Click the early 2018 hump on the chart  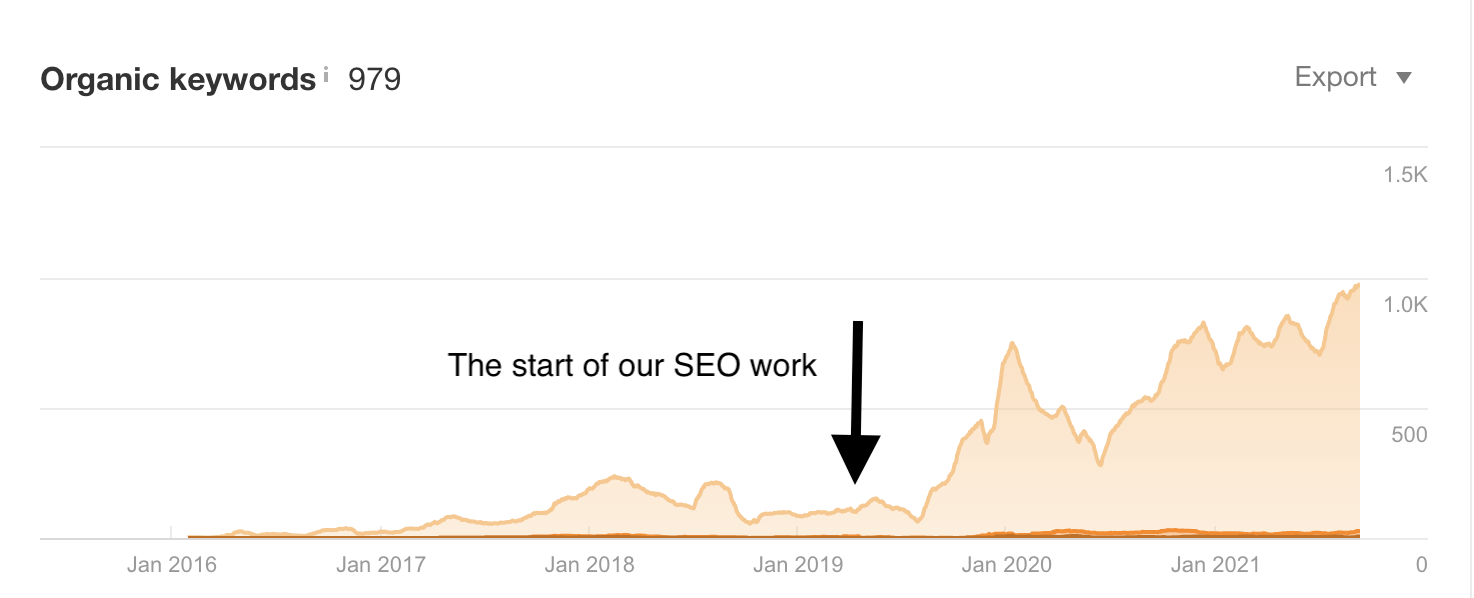615,478
